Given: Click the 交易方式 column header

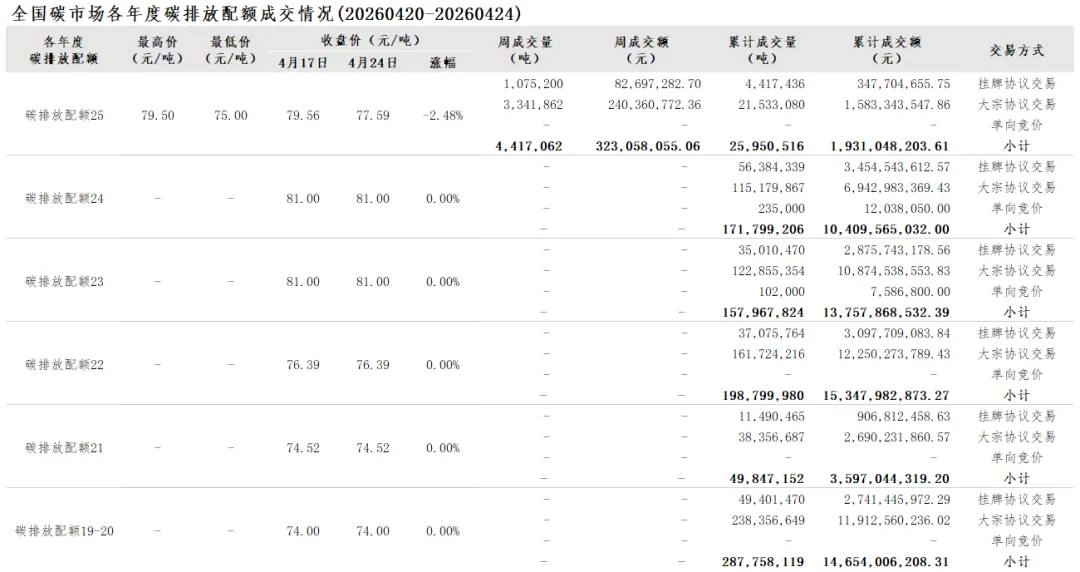Looking at the screenshot, I should click(x=1017, y=50).
